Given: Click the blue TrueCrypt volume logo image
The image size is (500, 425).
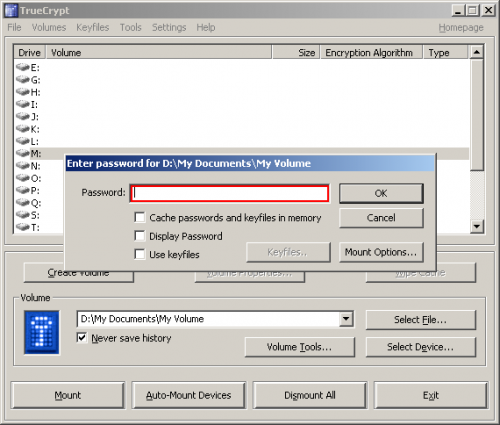Looking at the screenshot, I should coord(42,332).
